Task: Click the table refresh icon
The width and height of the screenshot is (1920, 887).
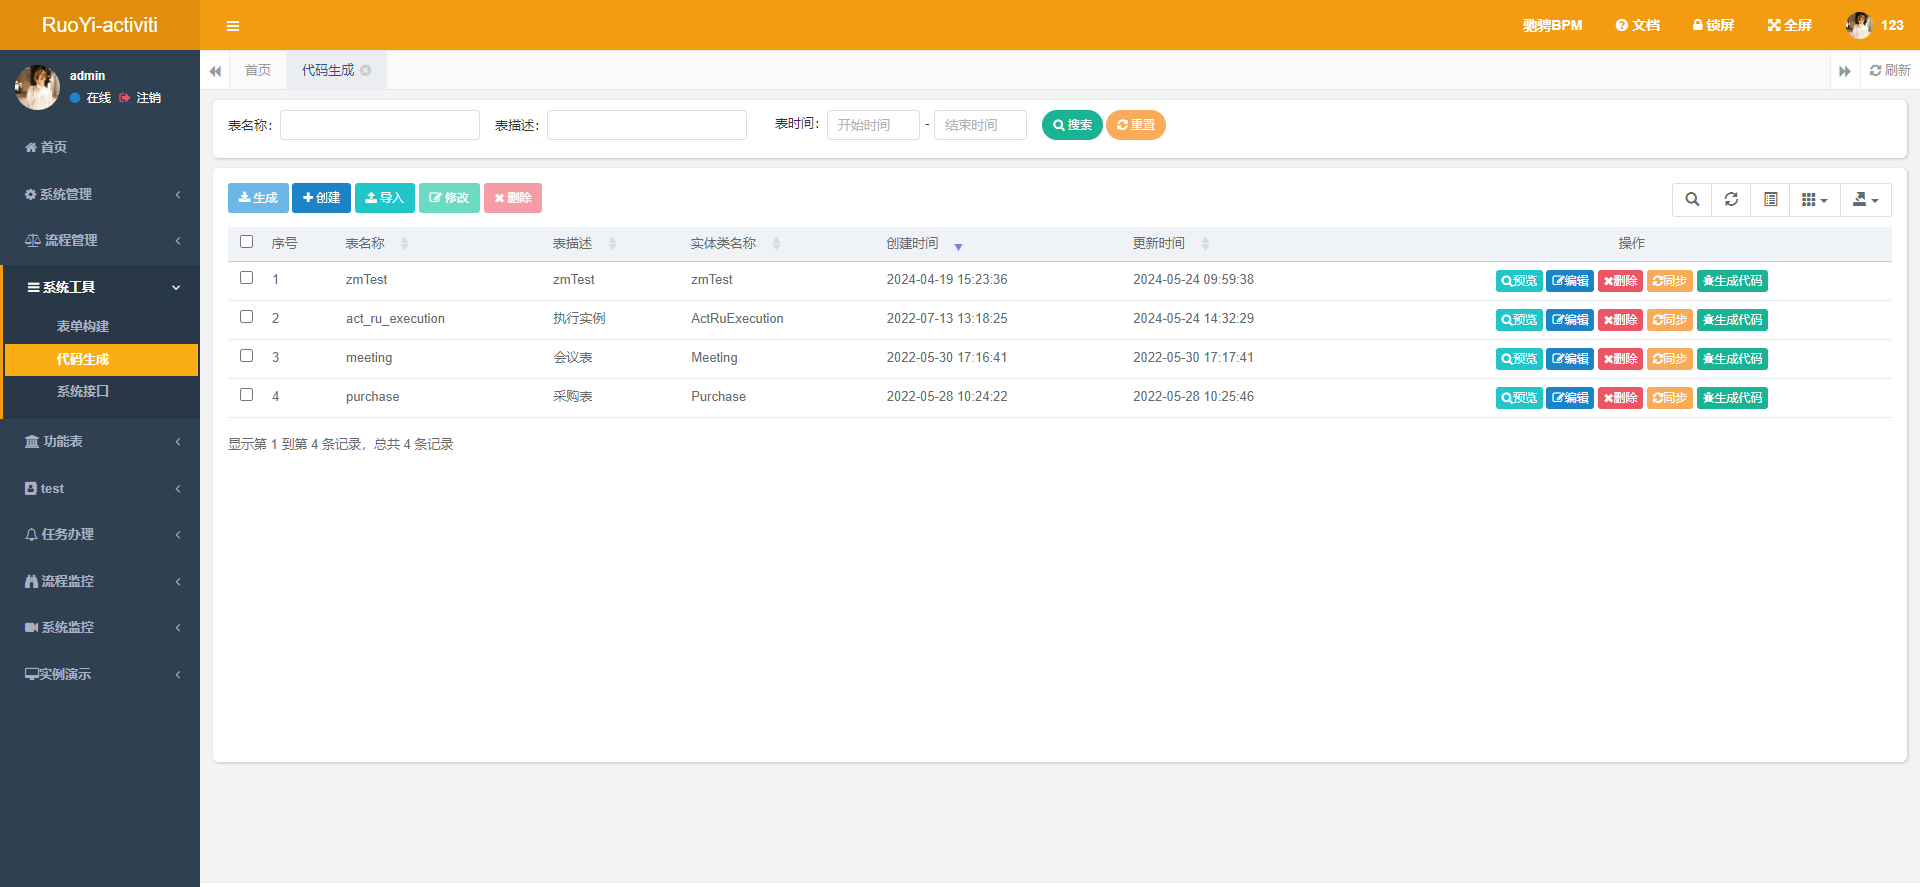Action: [1731, 200]
